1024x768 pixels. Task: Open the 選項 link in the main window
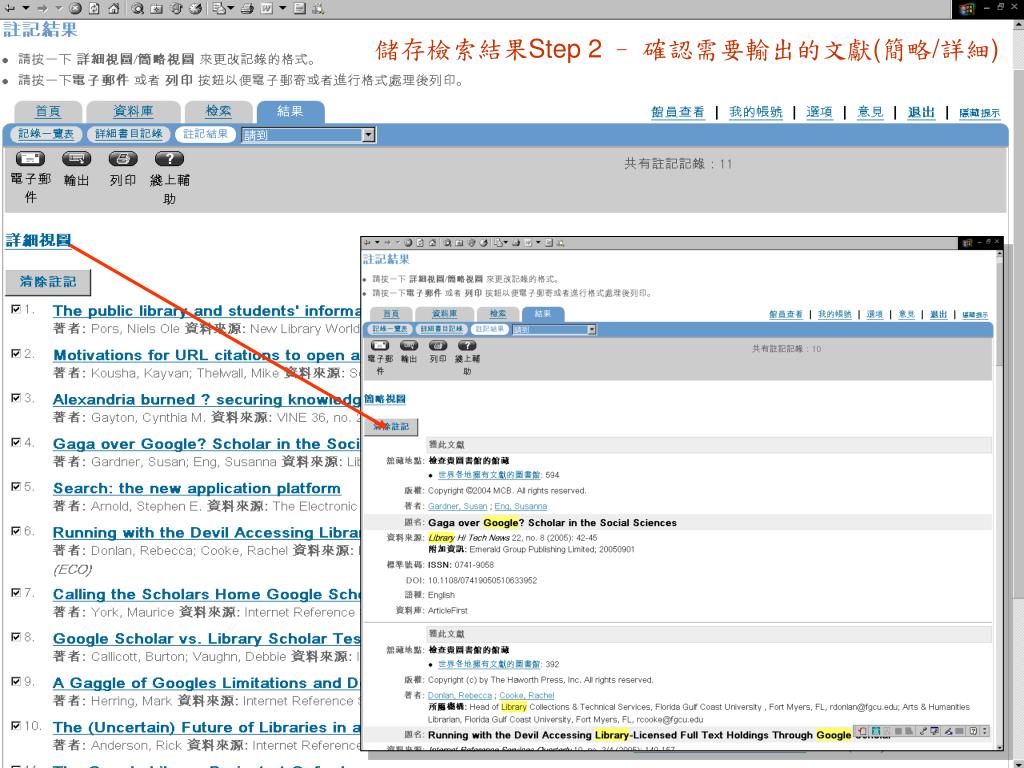(819, 112)
